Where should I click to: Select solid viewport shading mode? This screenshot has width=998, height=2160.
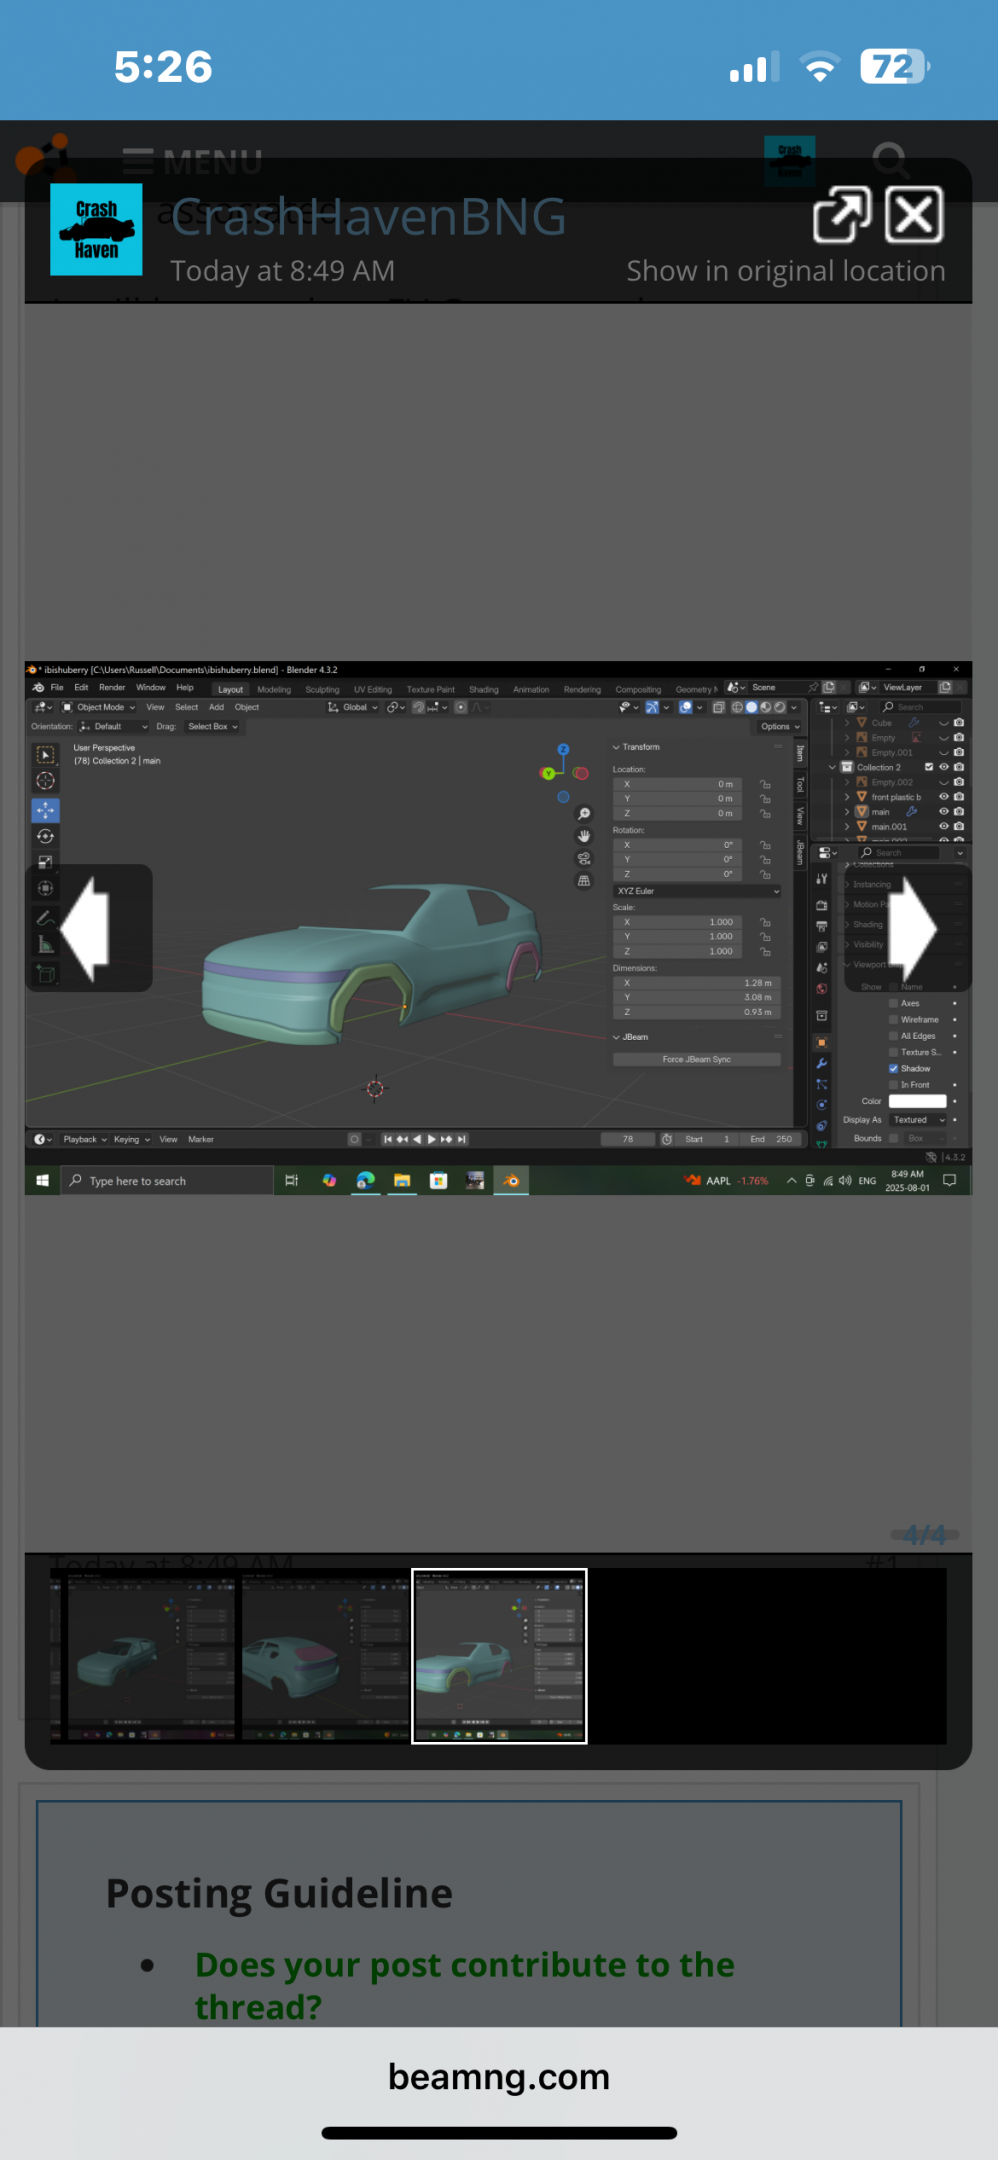751,707
